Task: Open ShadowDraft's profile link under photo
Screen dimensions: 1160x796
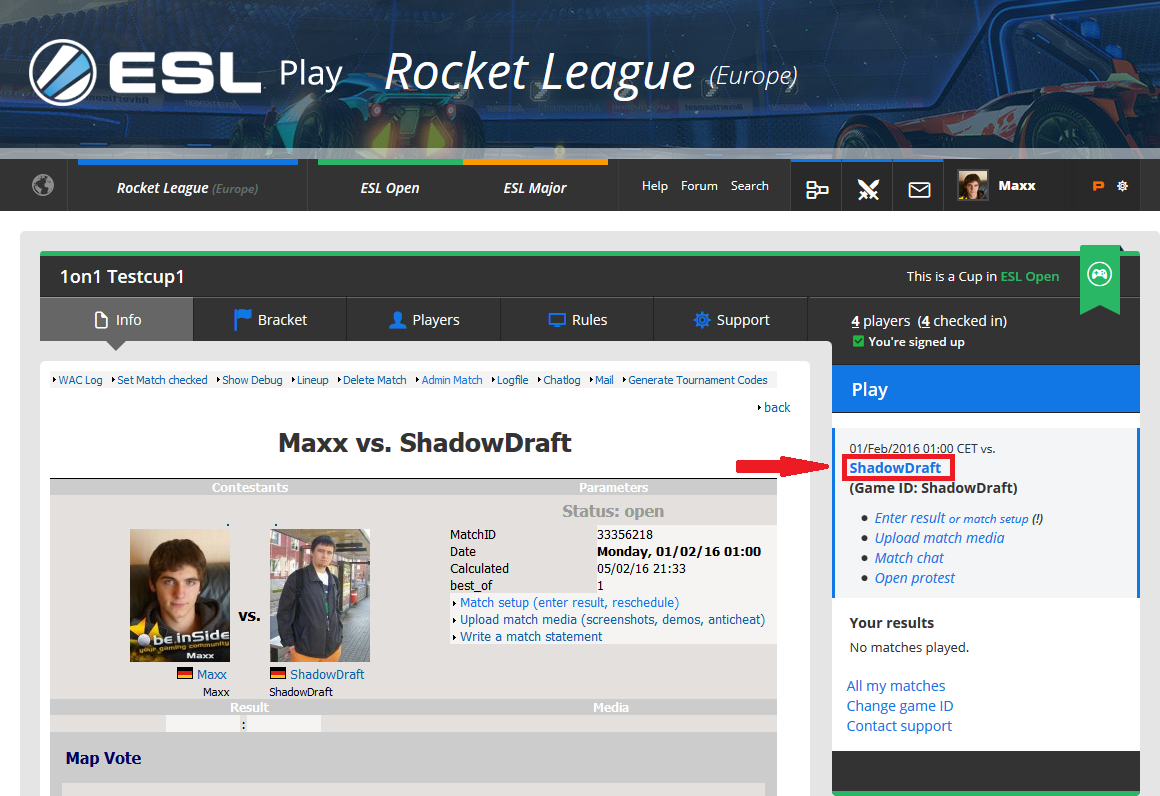Action: click(x=327, y=674)
